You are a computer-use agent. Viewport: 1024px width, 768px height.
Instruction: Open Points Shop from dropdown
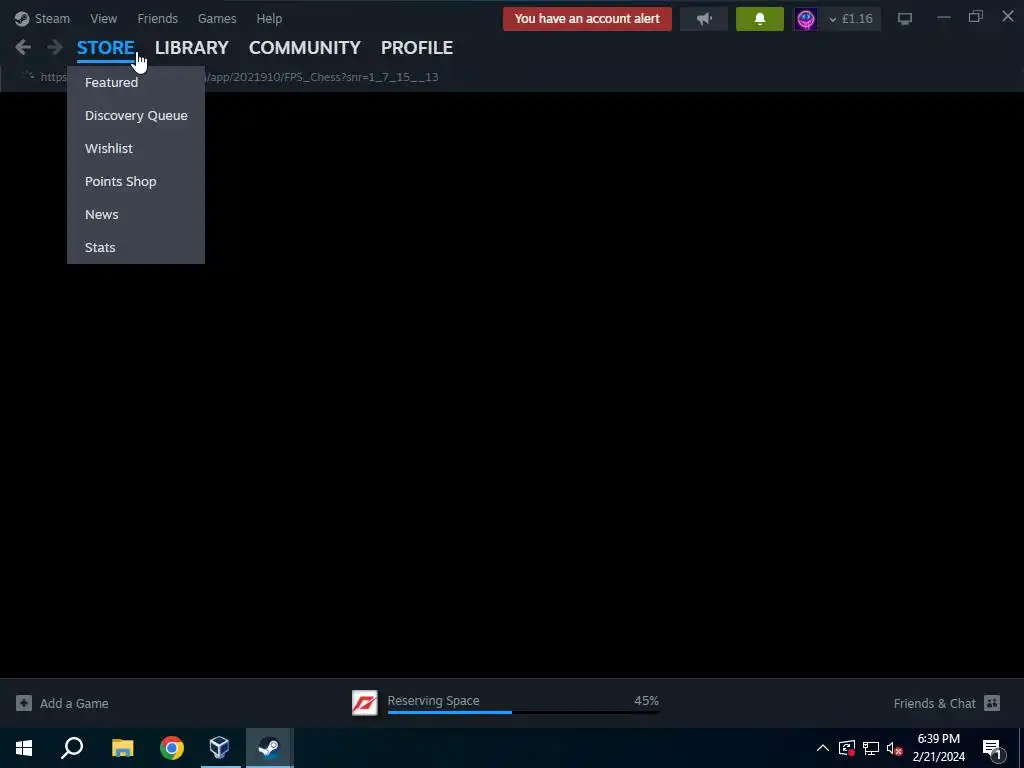[x=136, y=182]
